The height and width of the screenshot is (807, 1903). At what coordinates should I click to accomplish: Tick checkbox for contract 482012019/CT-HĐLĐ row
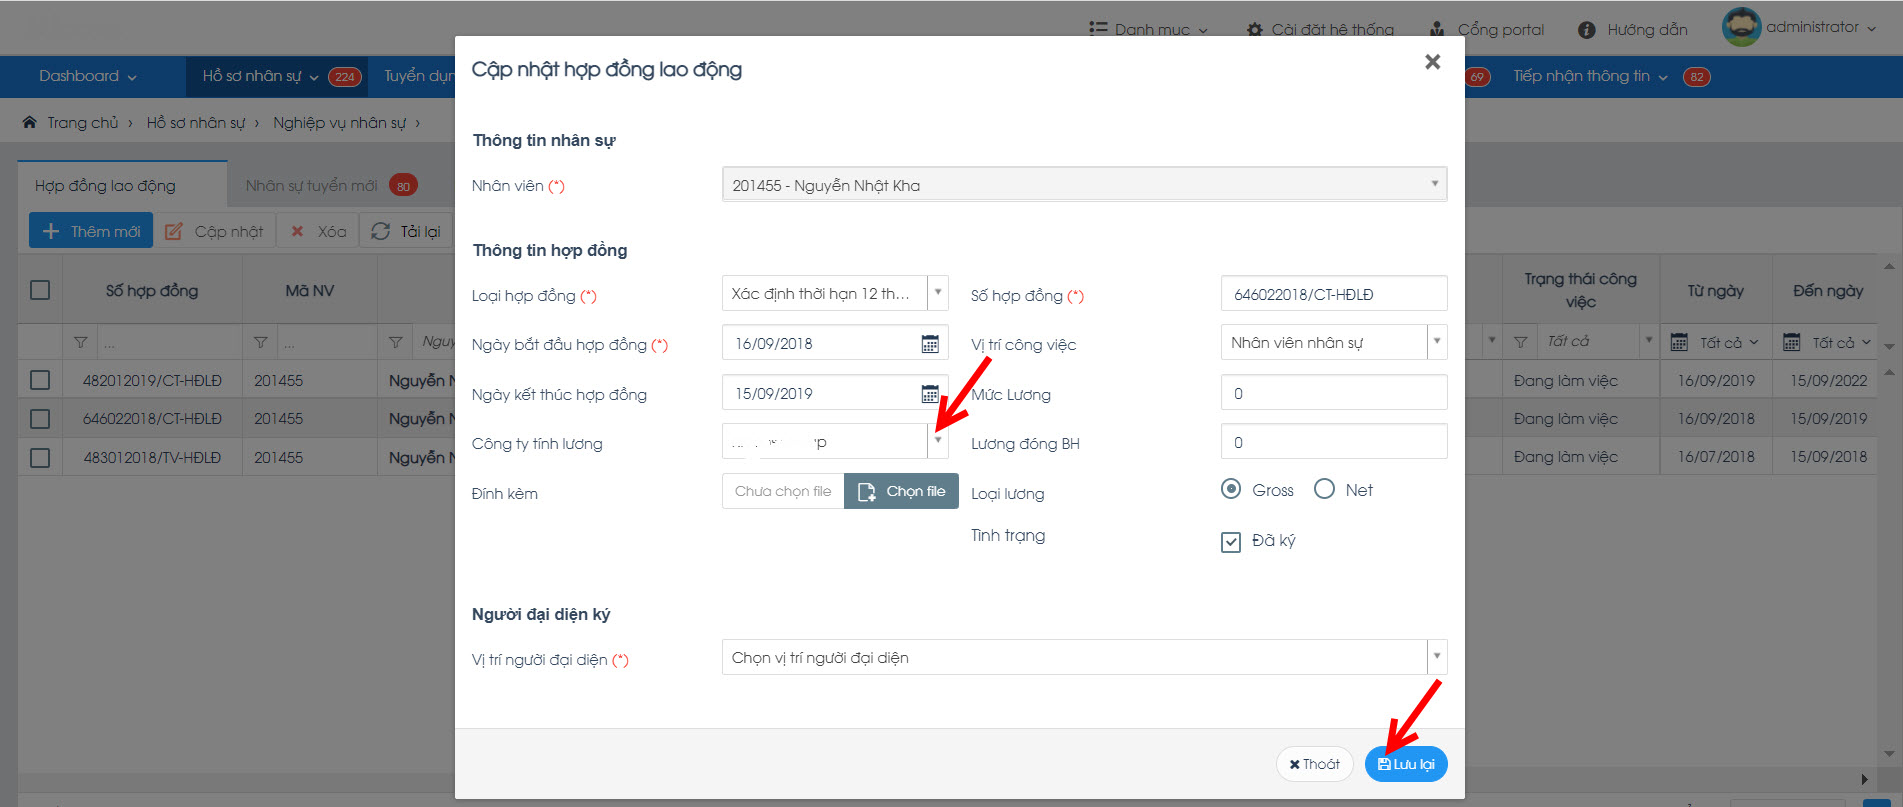point(40,381)
